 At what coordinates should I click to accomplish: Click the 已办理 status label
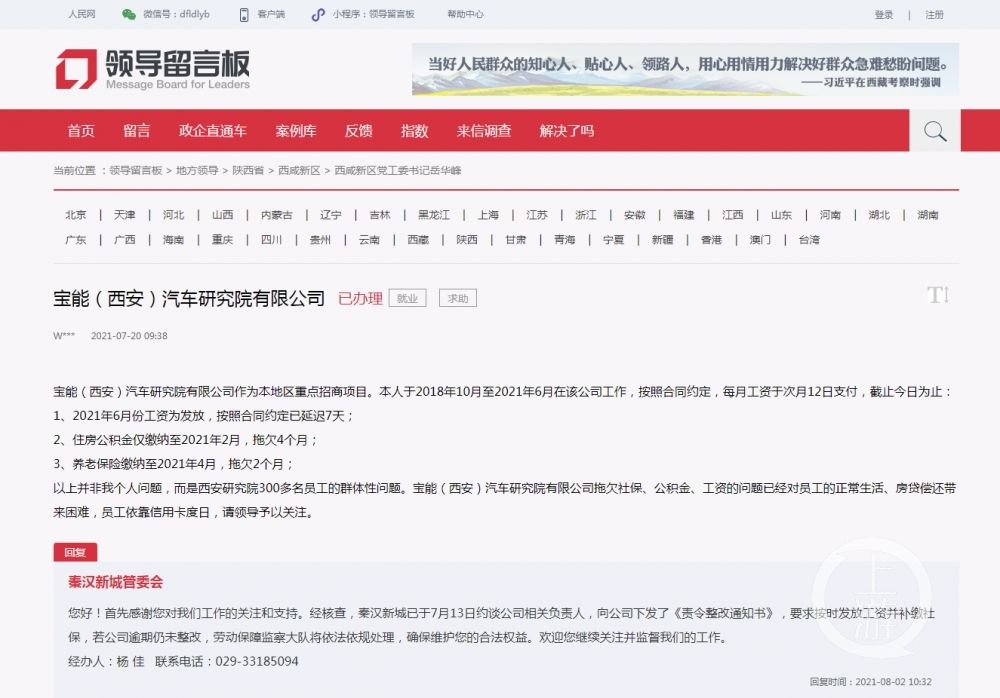[x=360, y=298]
